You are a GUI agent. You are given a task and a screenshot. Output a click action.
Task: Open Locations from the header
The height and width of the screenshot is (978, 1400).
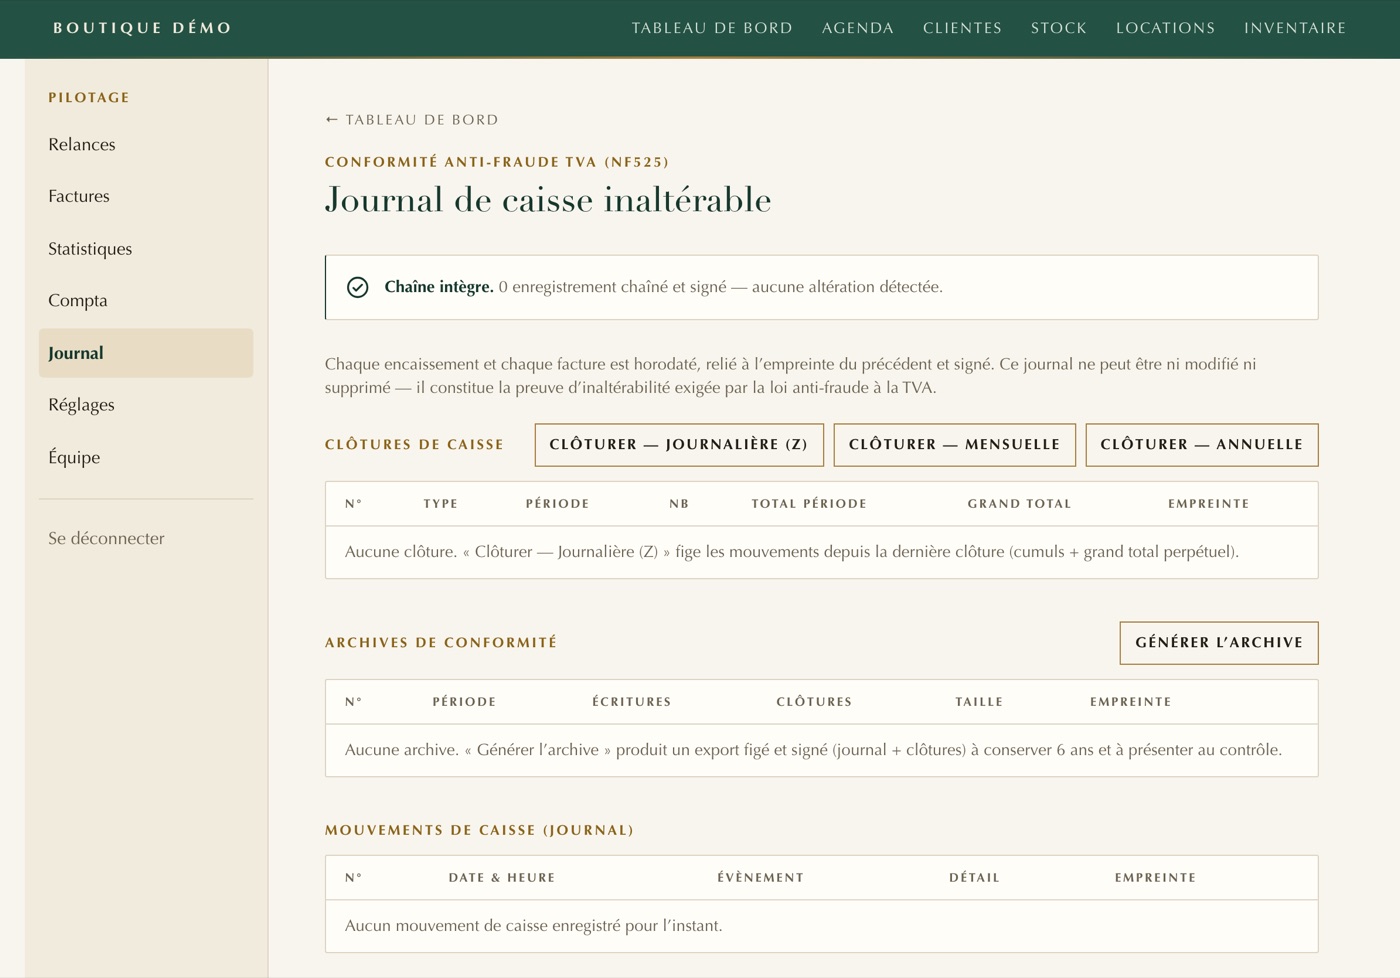click(x=1166, y=28)
